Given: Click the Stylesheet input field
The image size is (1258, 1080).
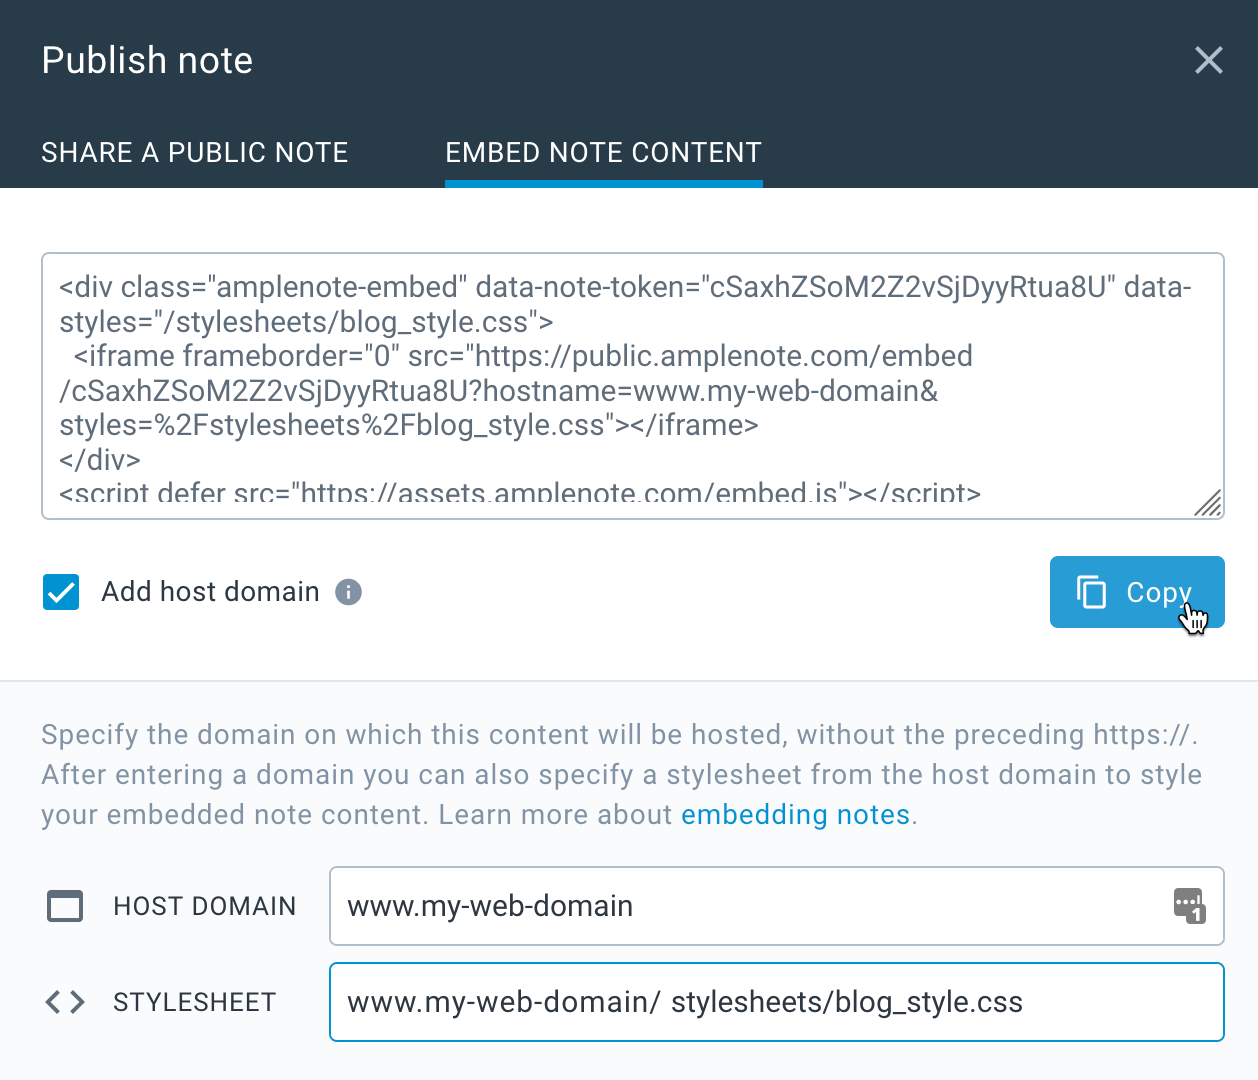Looking at the screenshot, I should click(x=777, y=1002).
